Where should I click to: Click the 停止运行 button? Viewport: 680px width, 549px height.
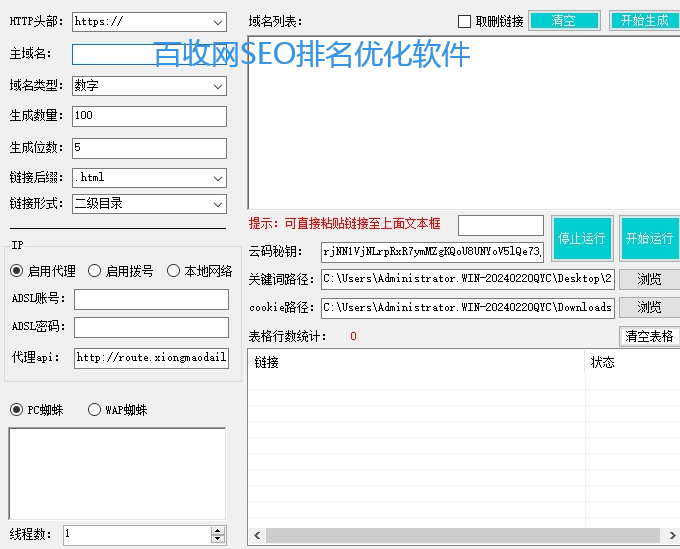click(582, 239)
